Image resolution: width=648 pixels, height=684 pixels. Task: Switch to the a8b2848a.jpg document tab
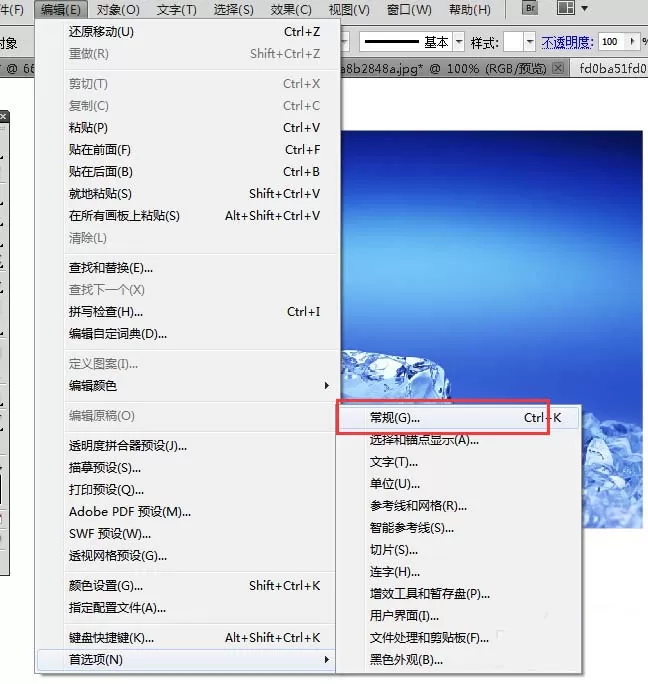(x=443, y=68)
